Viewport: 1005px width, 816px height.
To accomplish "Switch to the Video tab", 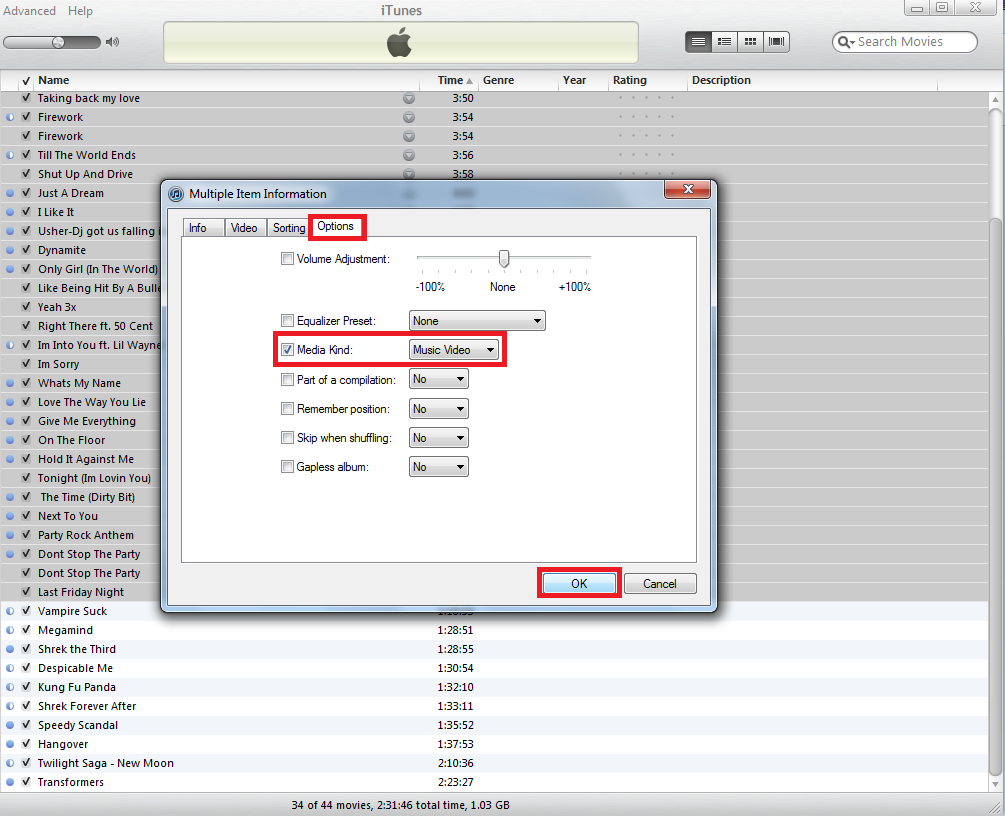I will [244, 228].
